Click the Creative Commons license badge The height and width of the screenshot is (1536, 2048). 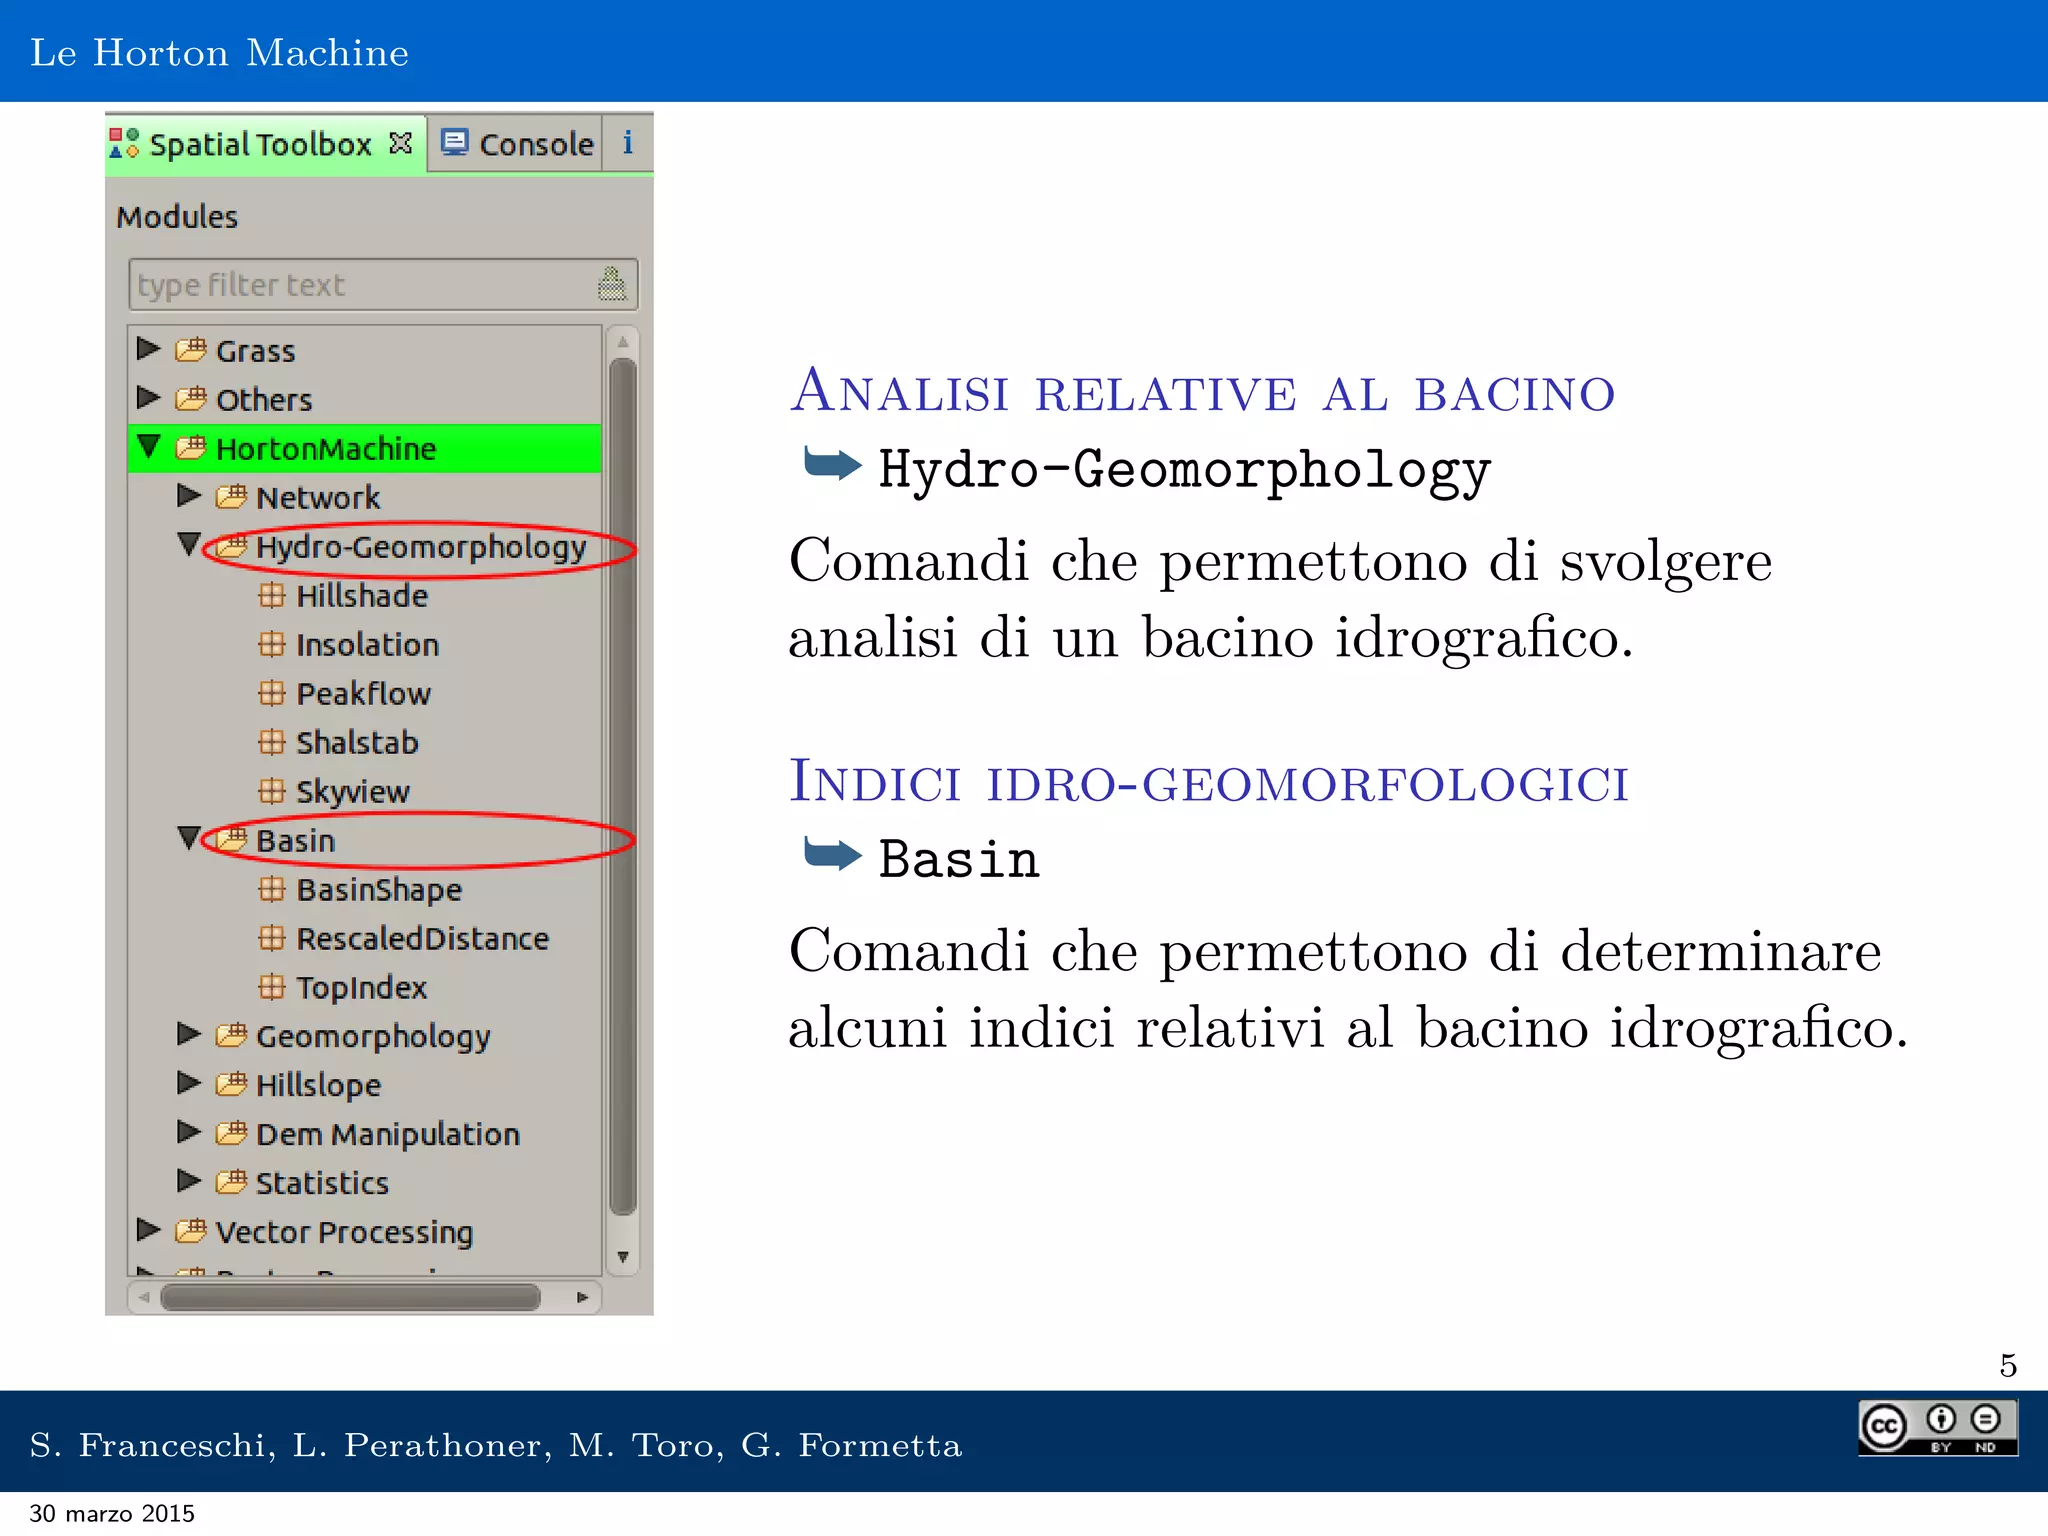[x=1938, y=1427]
